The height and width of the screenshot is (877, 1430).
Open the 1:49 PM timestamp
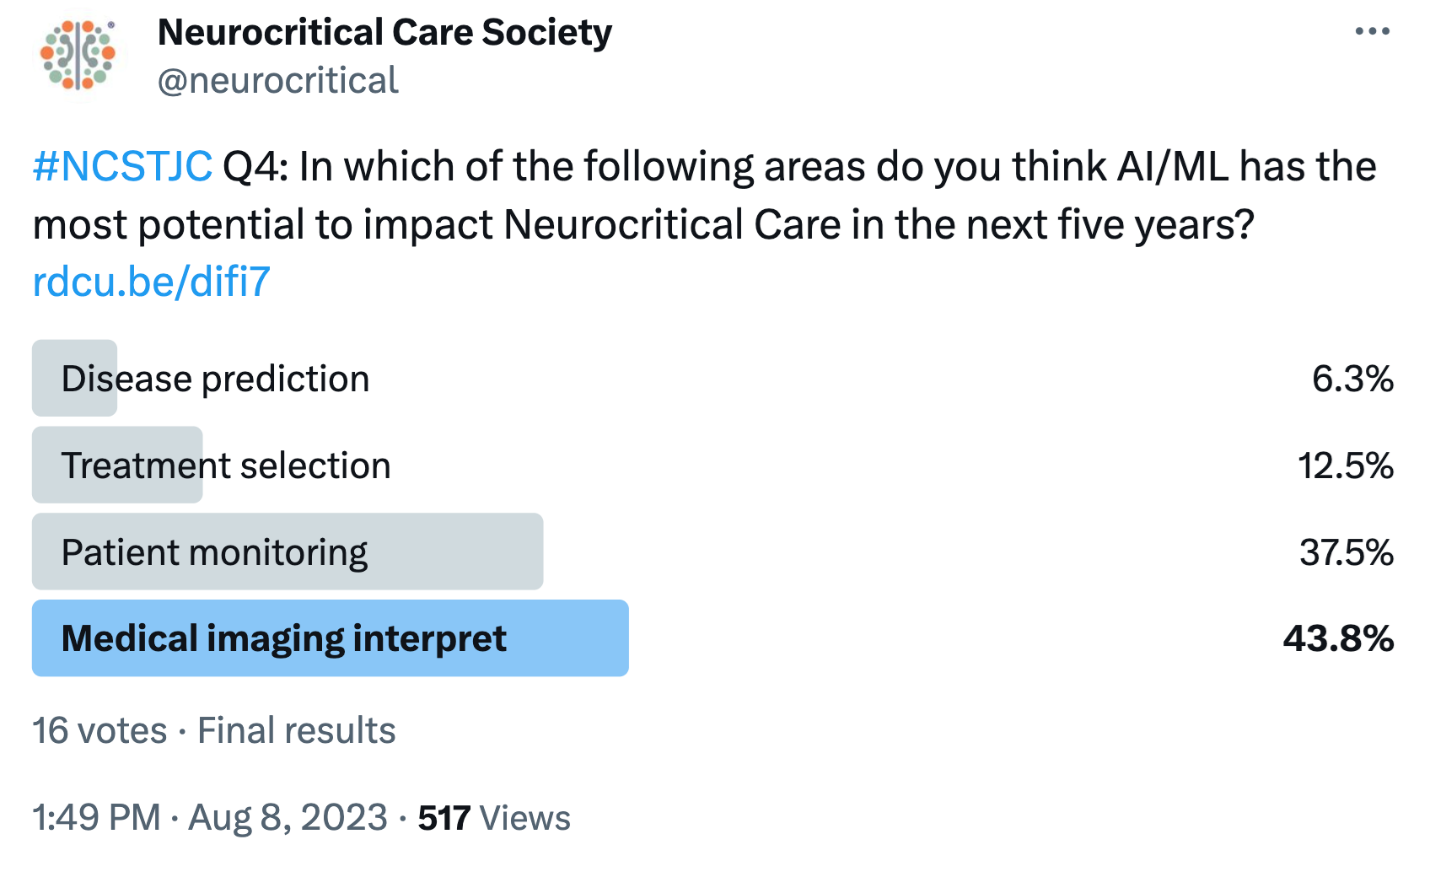96,818
